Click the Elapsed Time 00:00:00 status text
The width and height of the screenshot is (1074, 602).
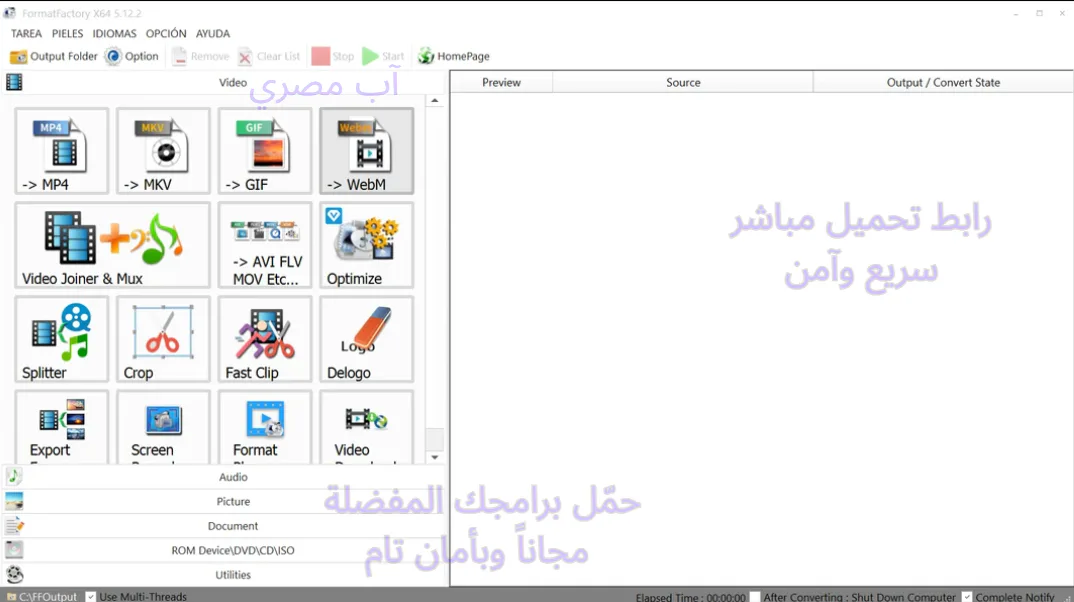(690, 597)
